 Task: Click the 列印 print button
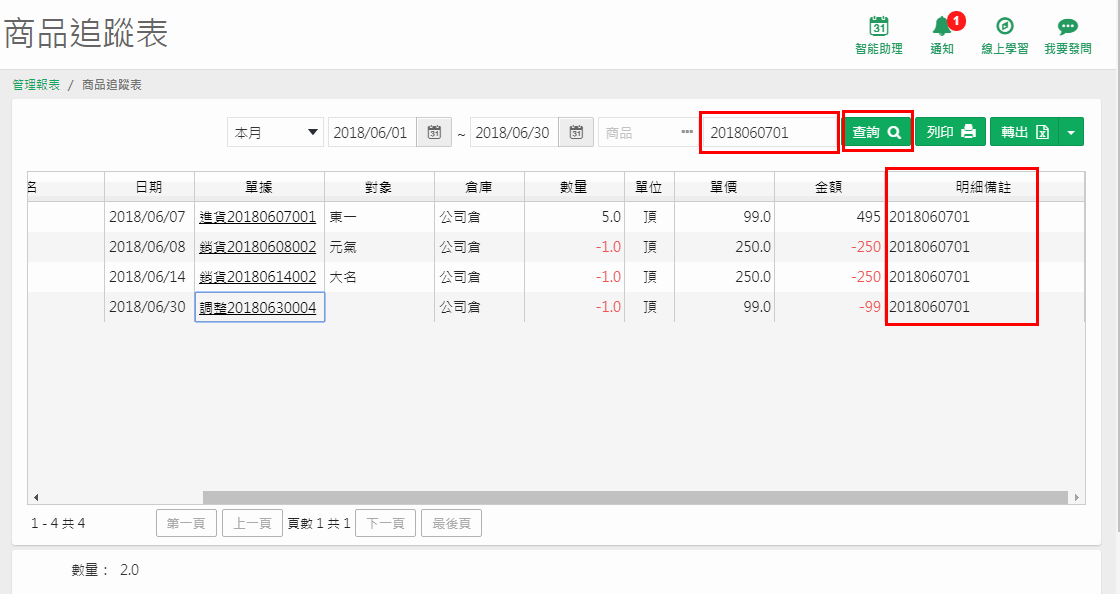click(951, 132)
